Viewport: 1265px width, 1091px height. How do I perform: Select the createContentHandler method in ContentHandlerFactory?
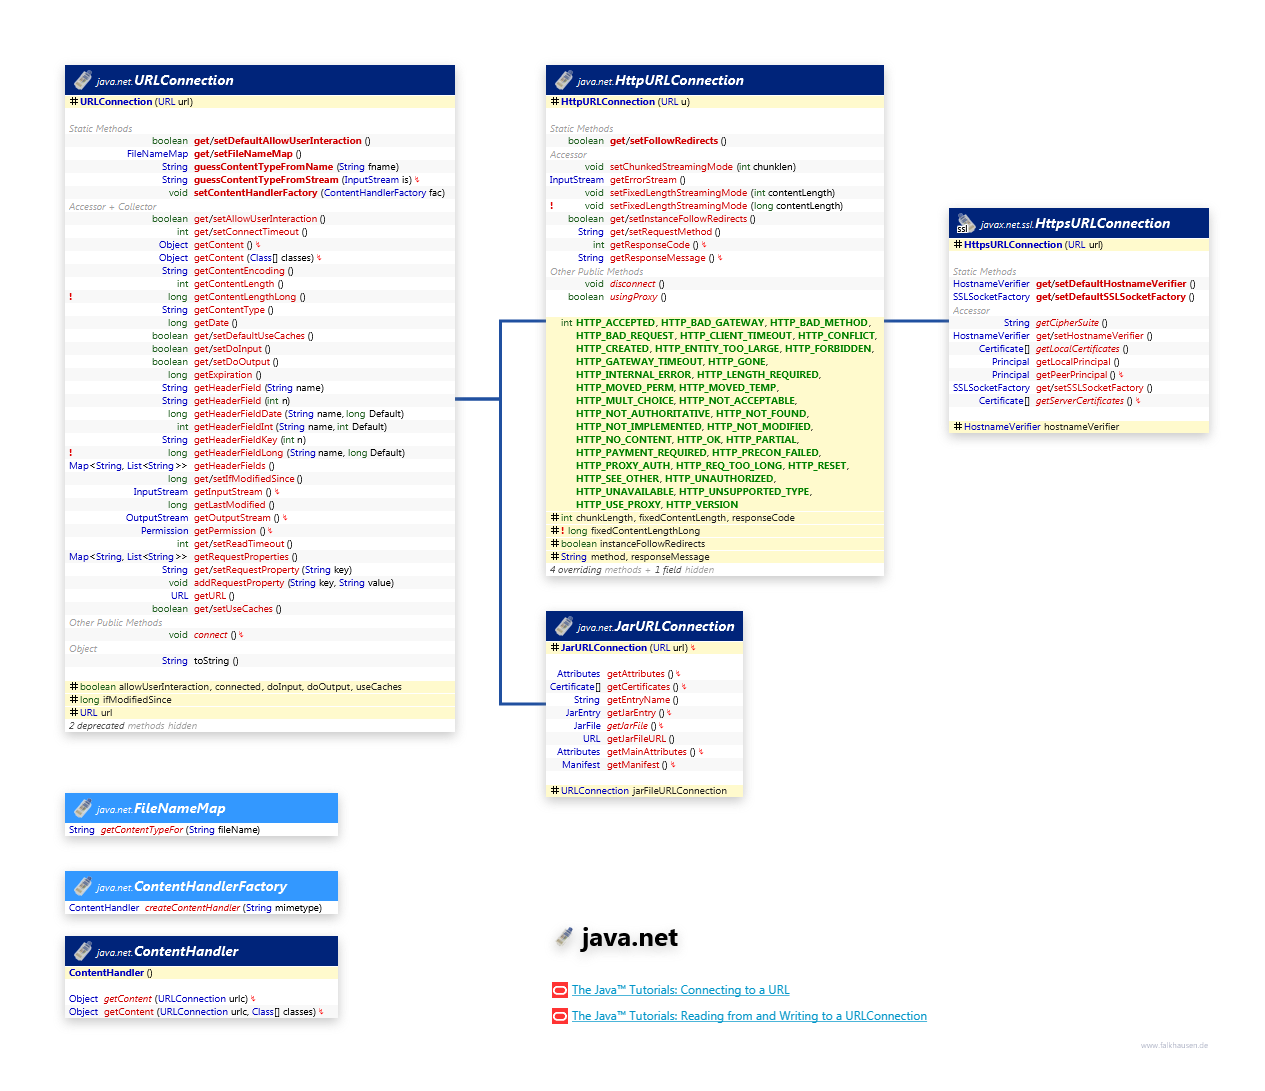192,908
